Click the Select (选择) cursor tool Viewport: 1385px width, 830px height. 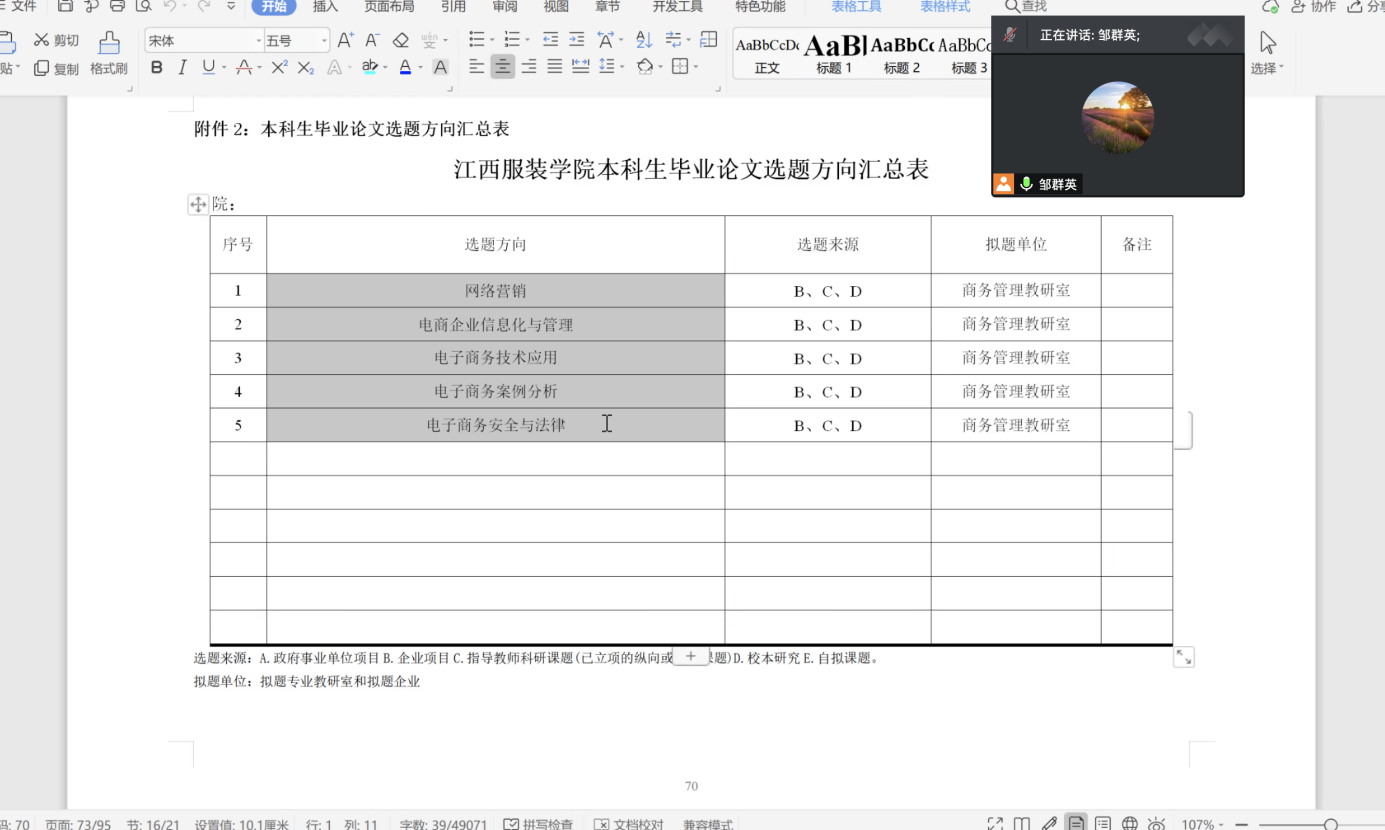(1268, 53)
